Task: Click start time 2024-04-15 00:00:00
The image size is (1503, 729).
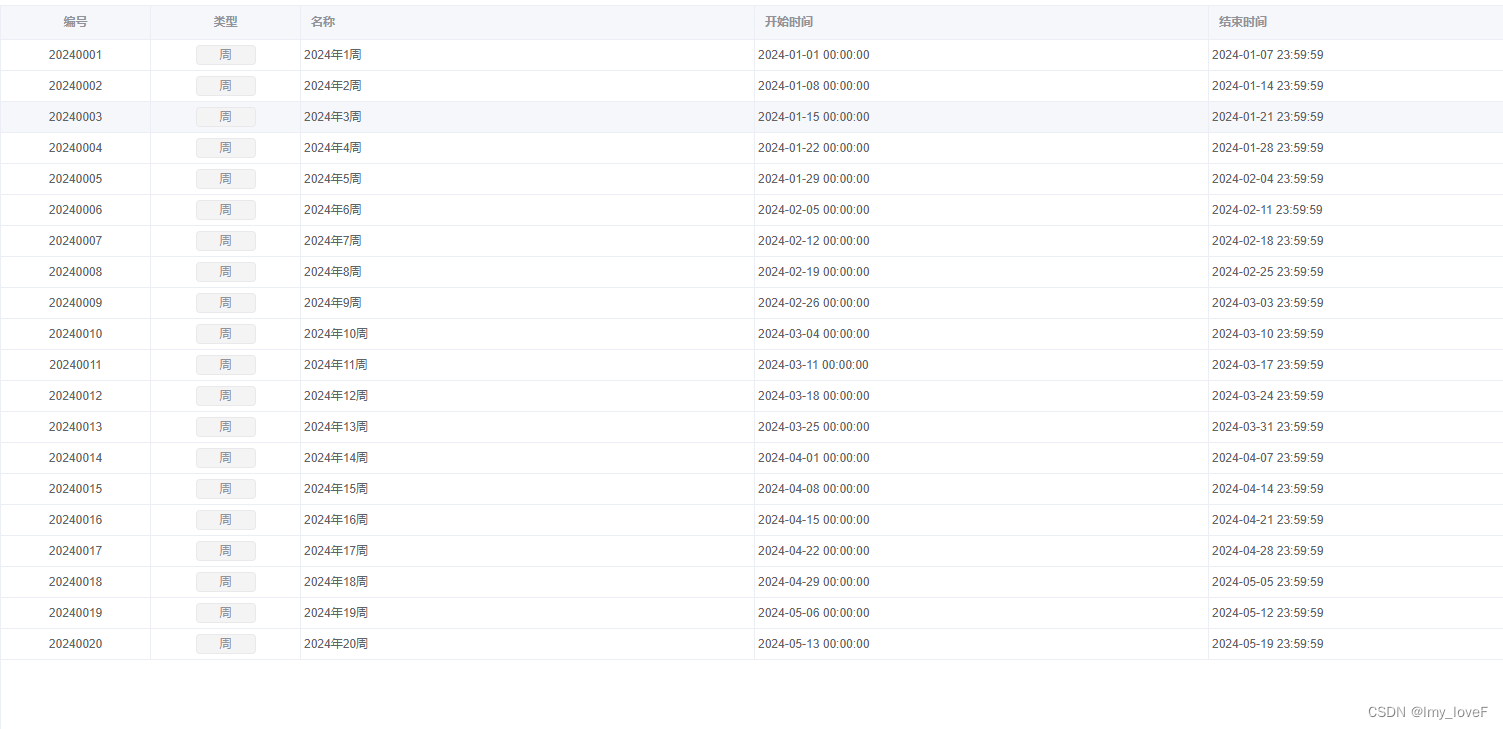Action: click(x=814, y=520)
